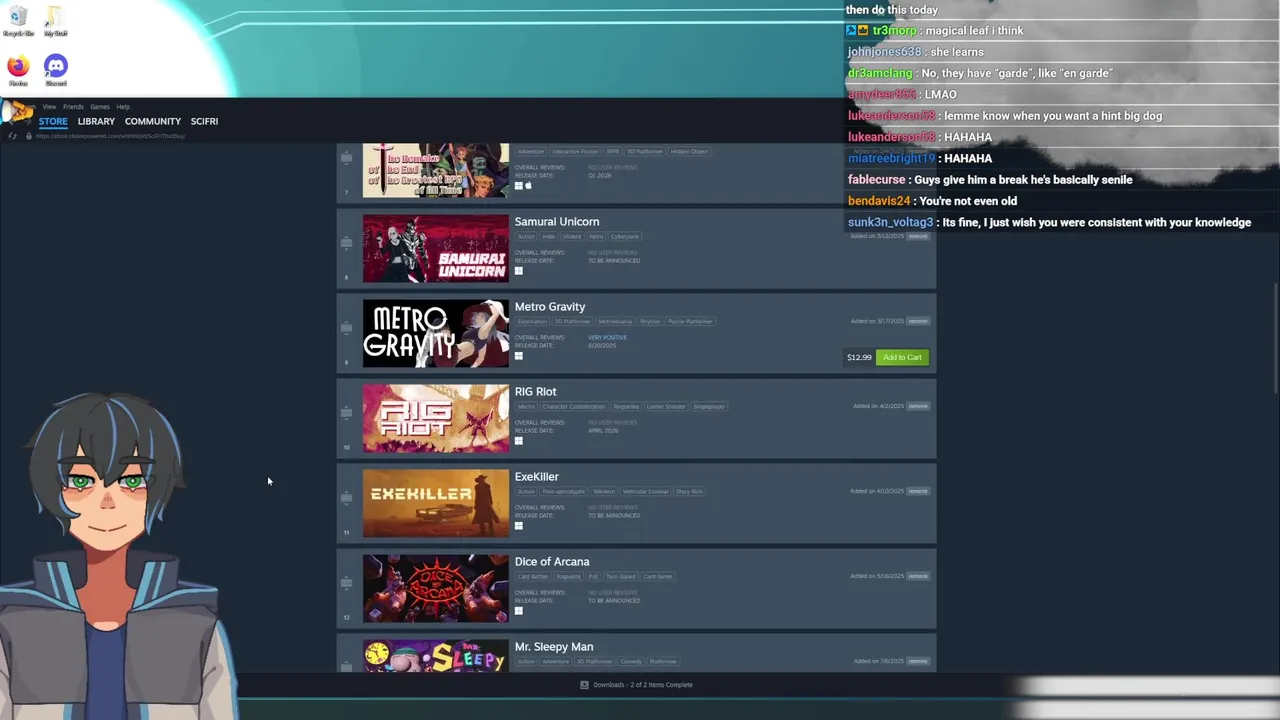Open the Library tab
This screenshot has height=720, width=1280.
96,121
